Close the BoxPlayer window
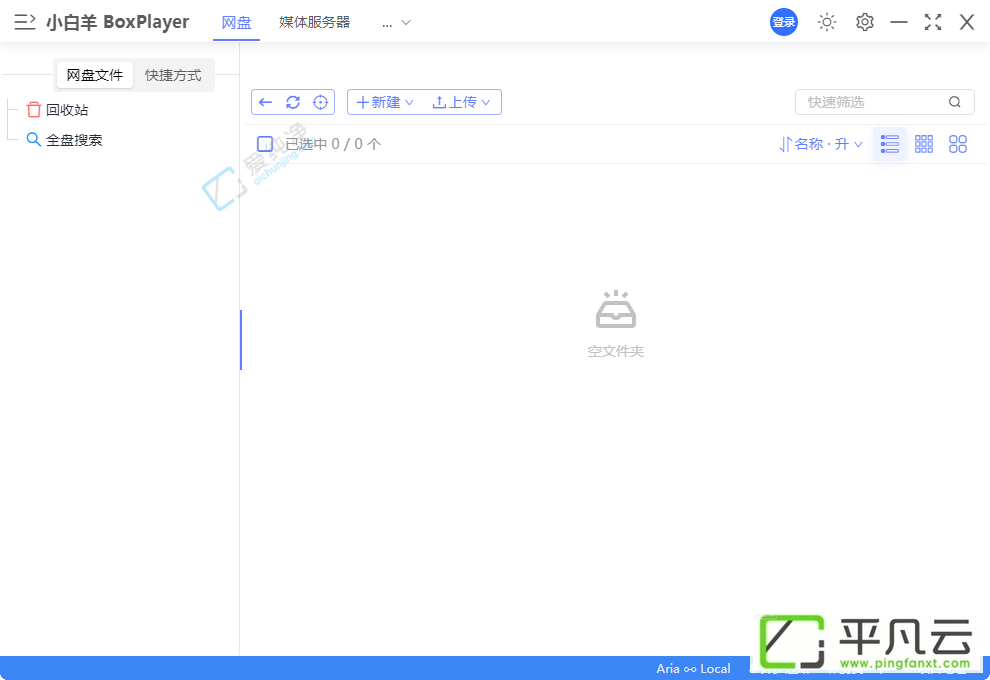 click(967, 22)
